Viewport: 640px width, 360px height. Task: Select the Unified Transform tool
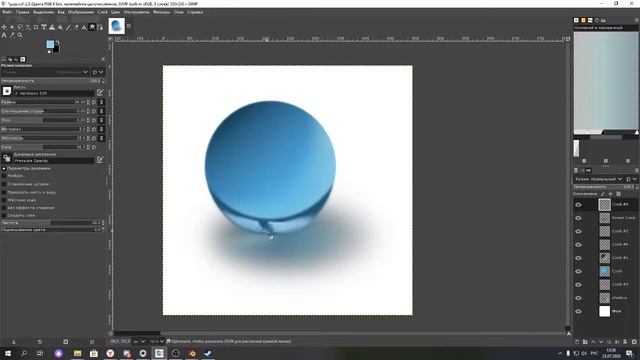(x=44, y=27)
